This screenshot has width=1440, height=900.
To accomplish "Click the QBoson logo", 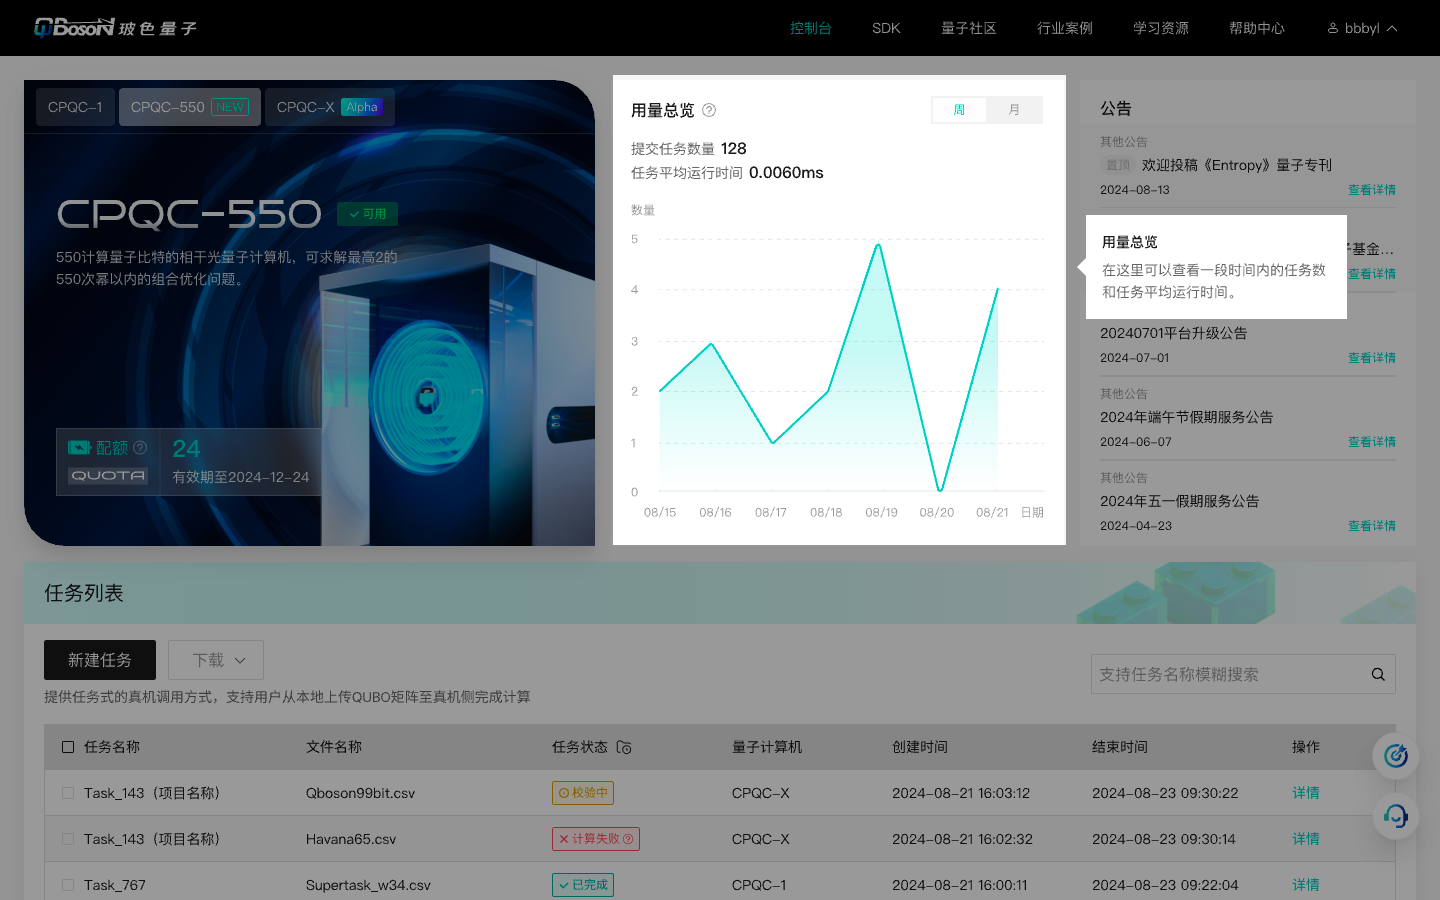I will [115, 28].
